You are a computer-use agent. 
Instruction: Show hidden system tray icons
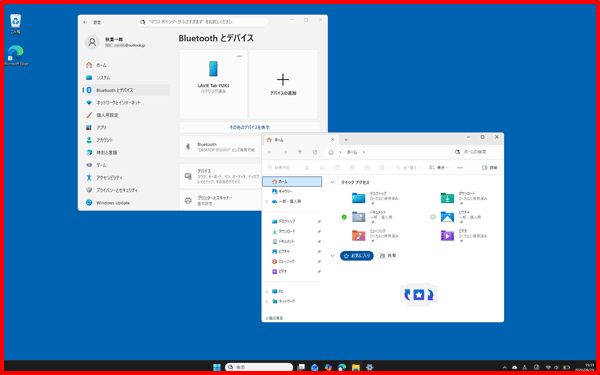point(505,367)
